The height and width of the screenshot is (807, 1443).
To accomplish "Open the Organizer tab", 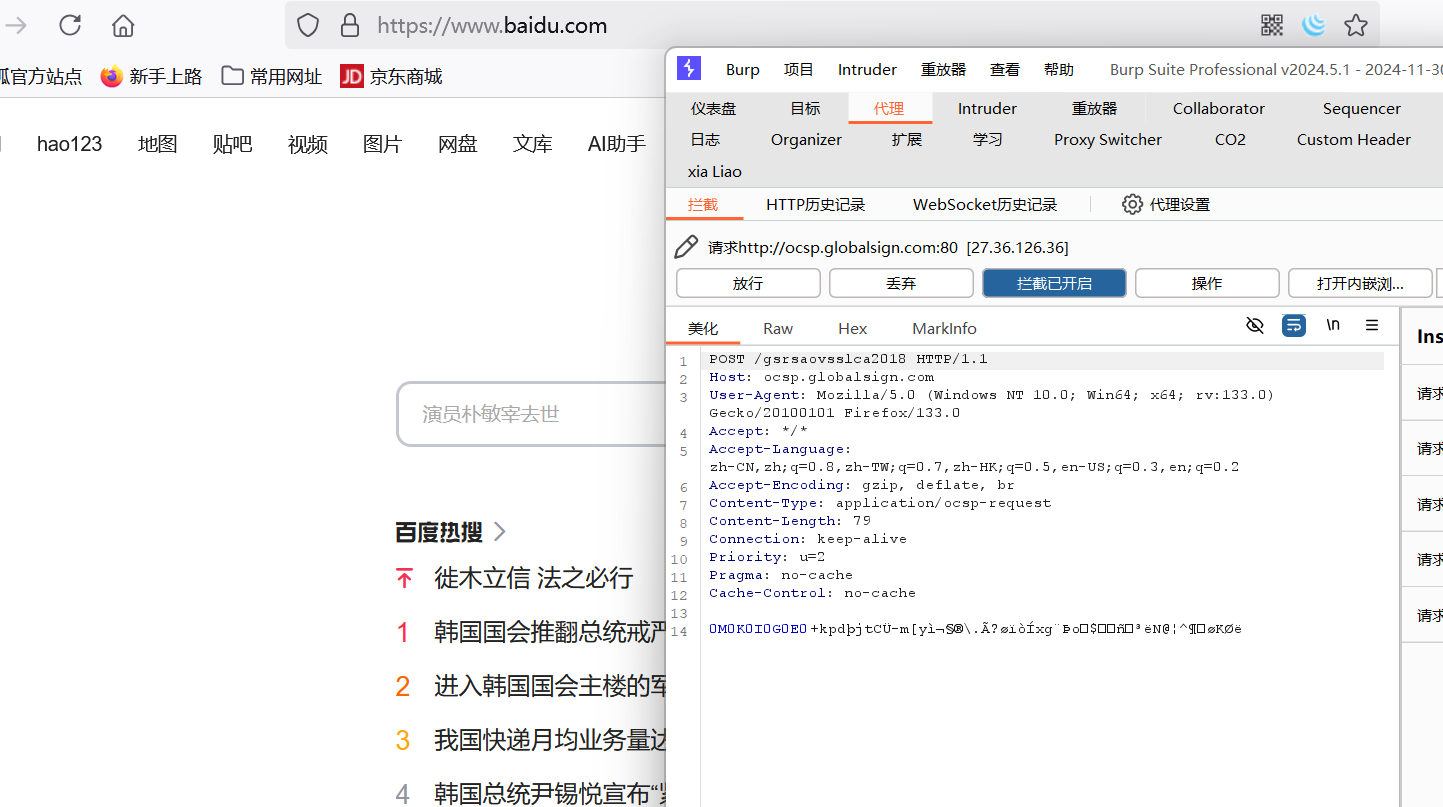I will pos(806,139).
